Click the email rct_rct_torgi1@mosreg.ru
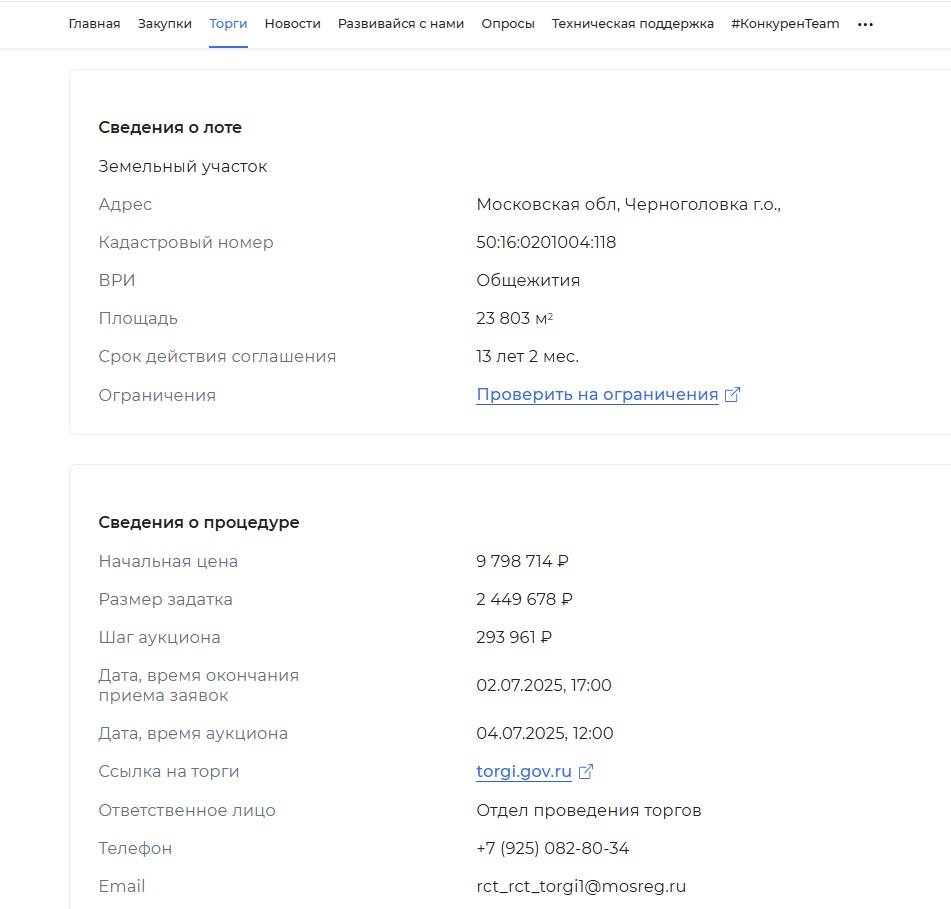The width and height of the screenshot is (951, 909). point(581,887)
